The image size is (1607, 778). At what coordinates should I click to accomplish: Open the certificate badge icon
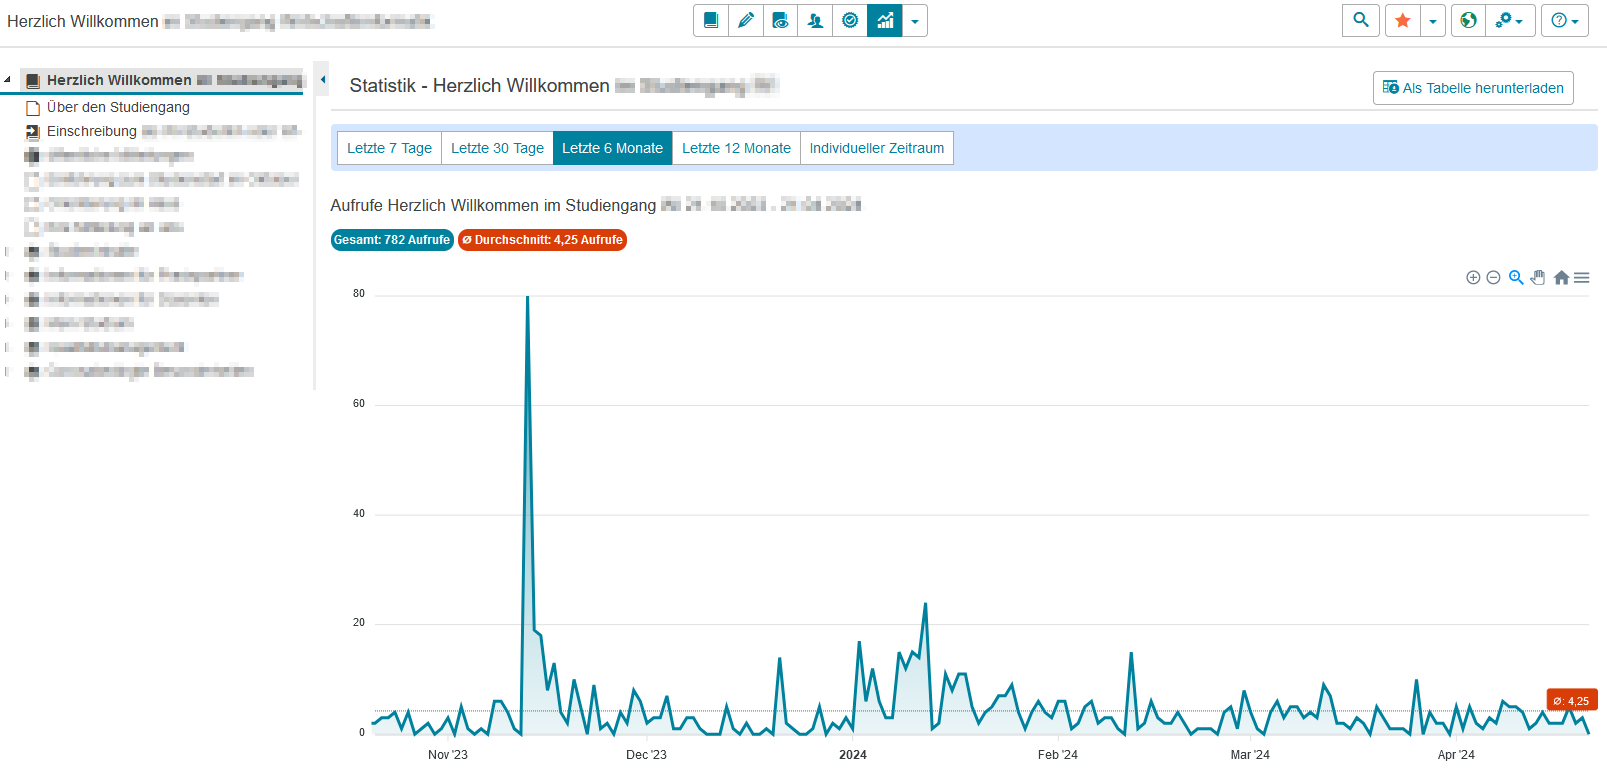point(850,21)
